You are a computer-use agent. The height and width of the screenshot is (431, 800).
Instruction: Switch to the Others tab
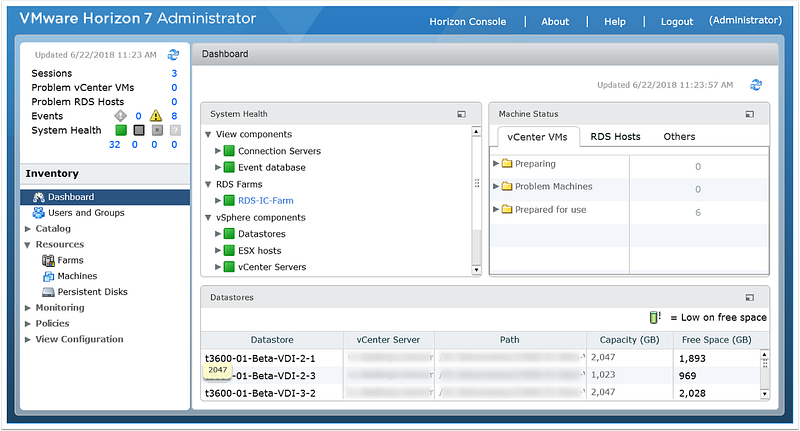coord(679,137)
